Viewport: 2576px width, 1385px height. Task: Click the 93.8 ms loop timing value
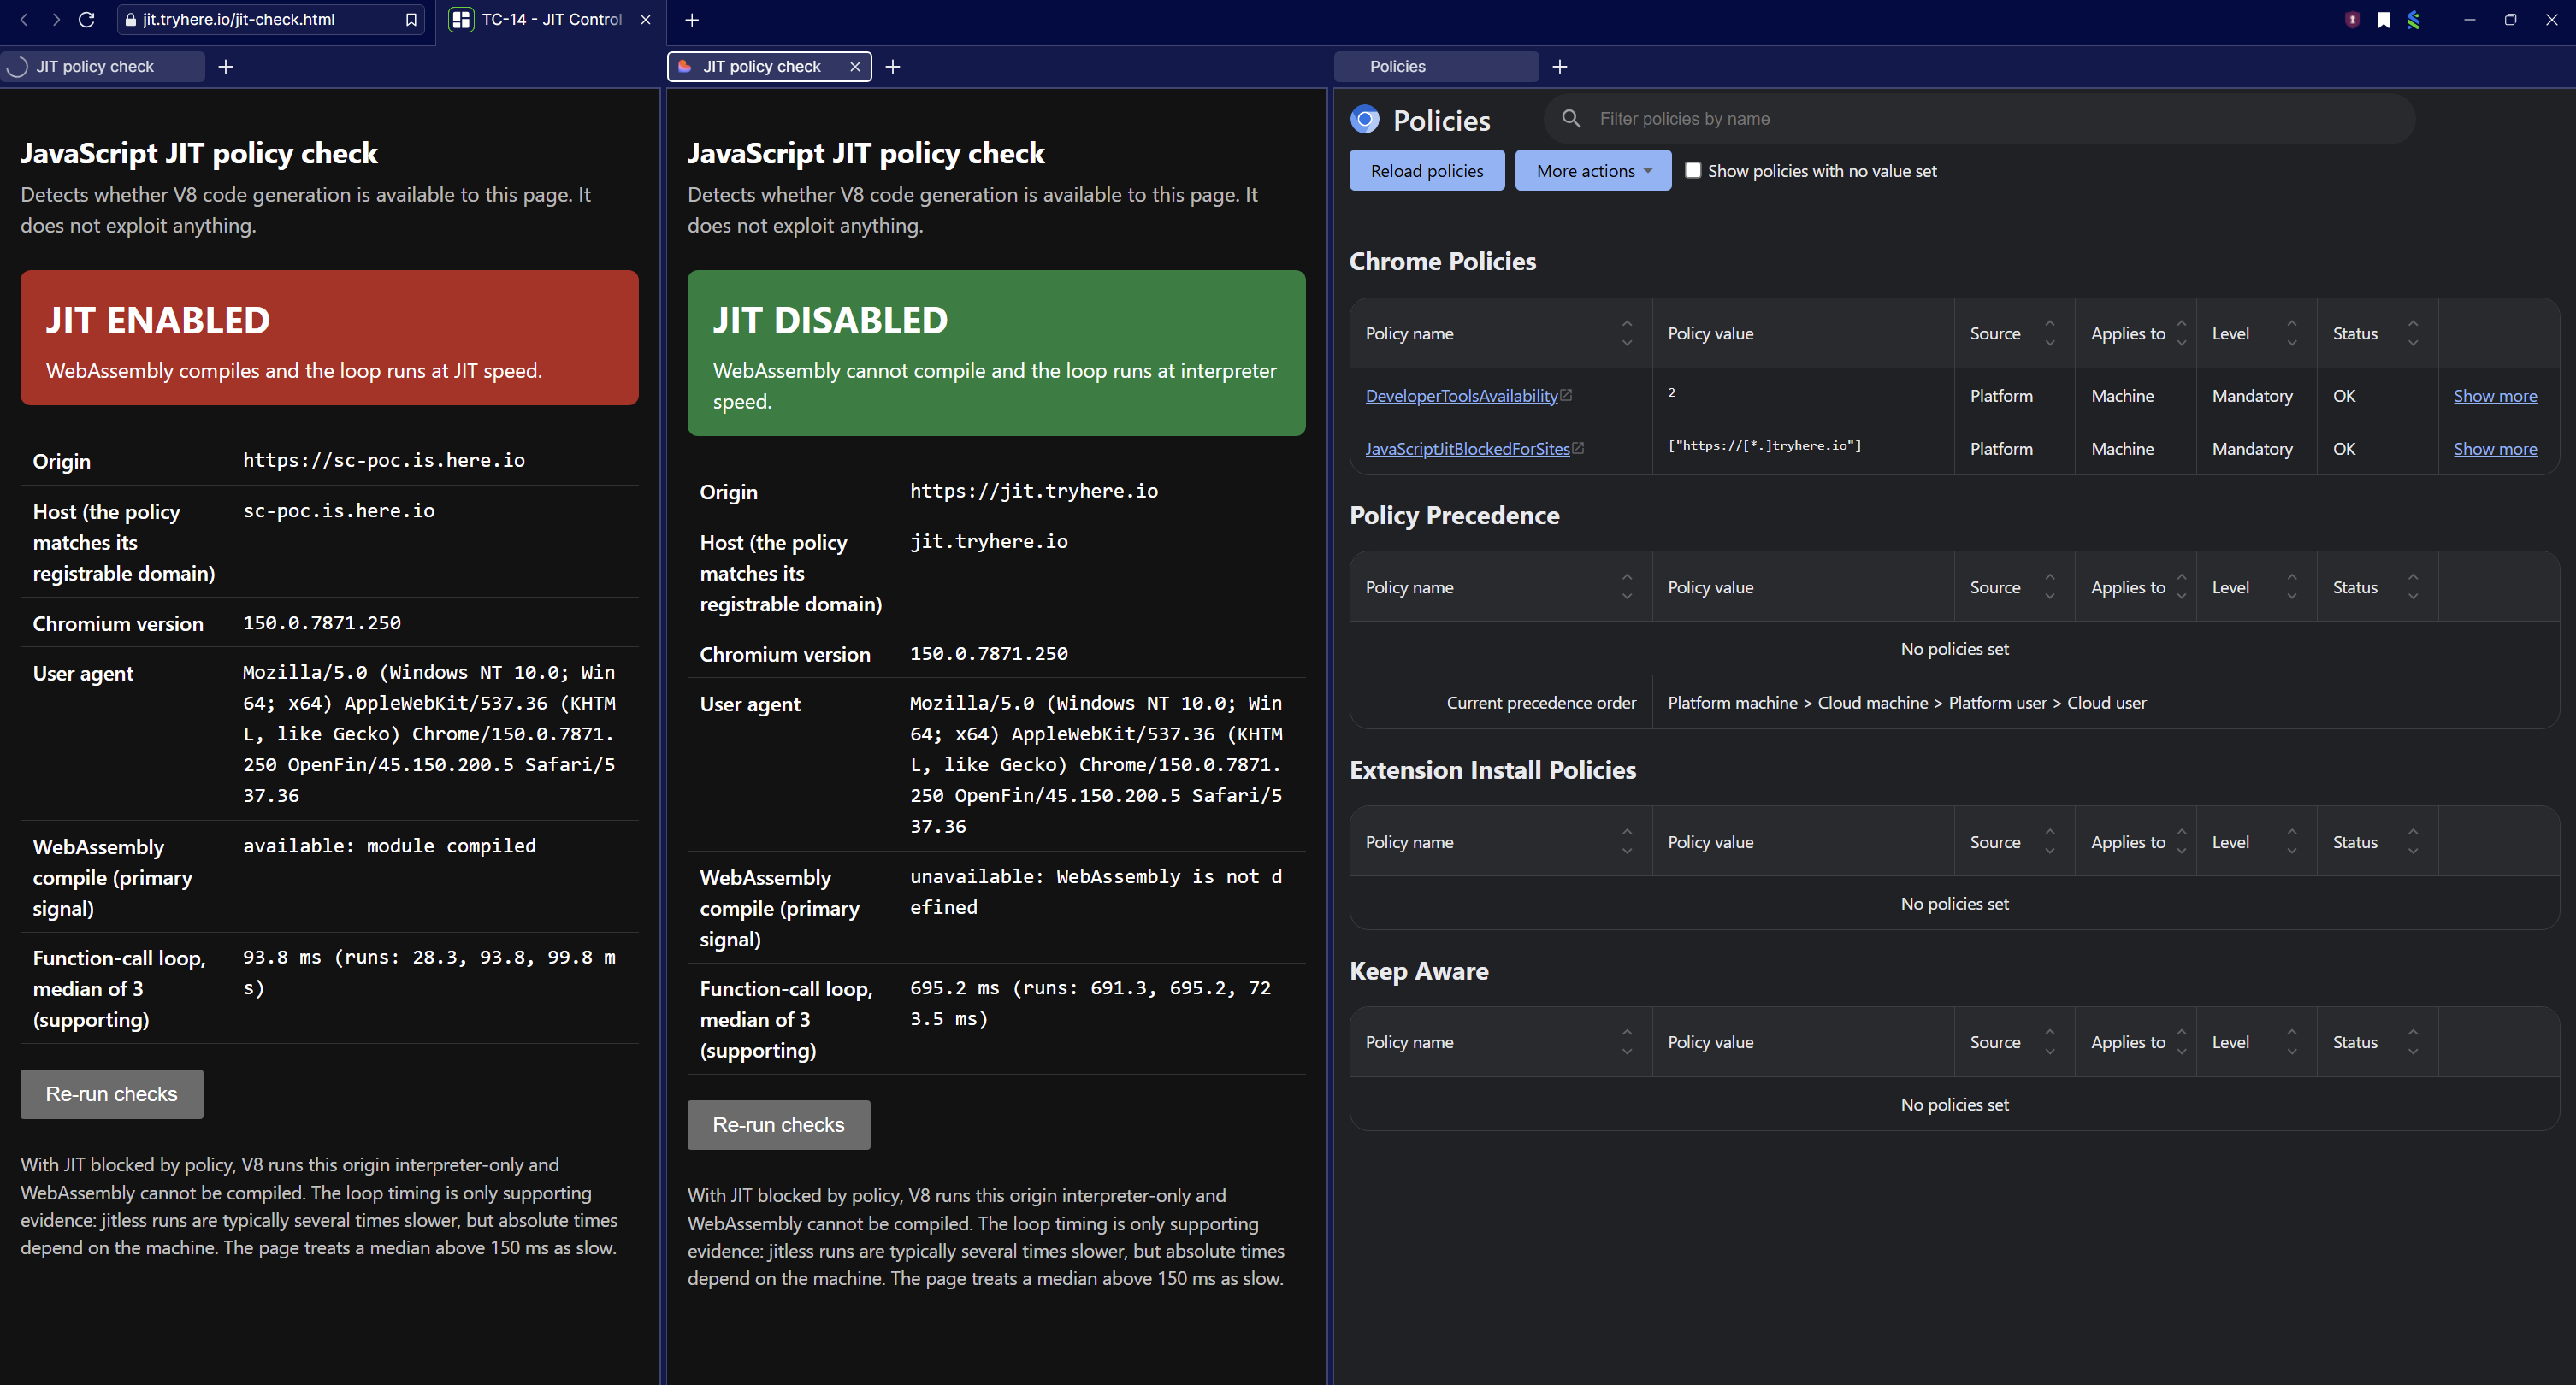pyautogui.click(x=429, y=972)
